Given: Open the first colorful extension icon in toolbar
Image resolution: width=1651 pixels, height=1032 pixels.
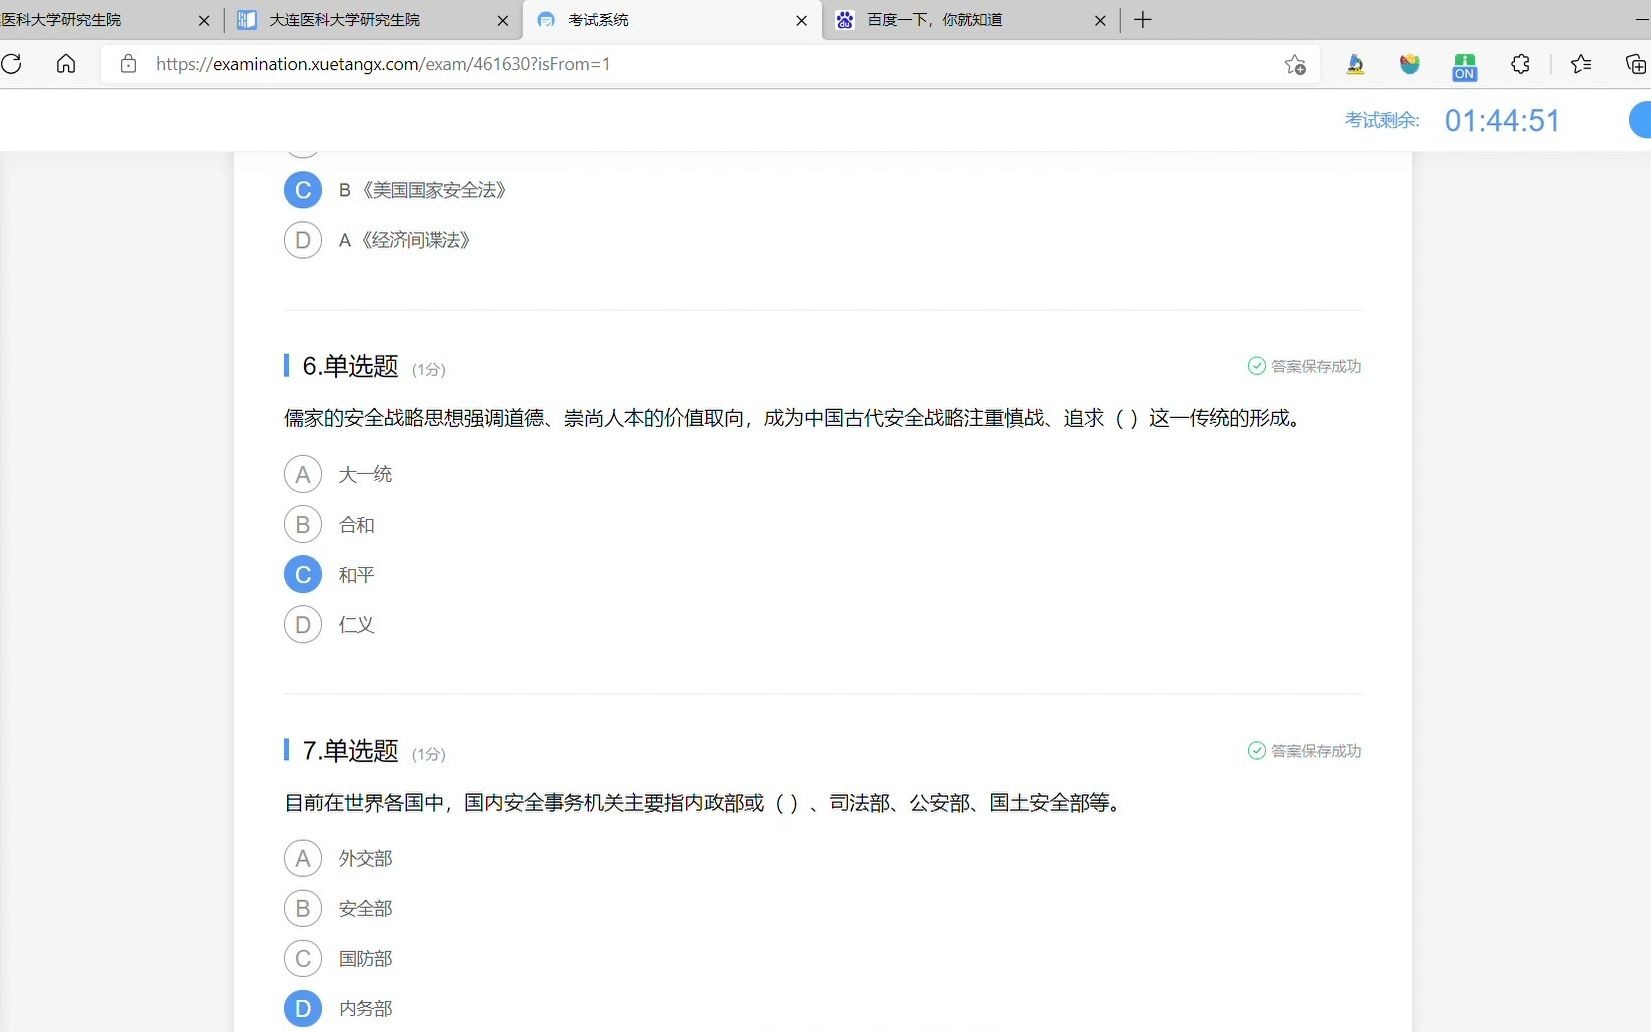Looking at the screenshot, I should click(1355, 64).
